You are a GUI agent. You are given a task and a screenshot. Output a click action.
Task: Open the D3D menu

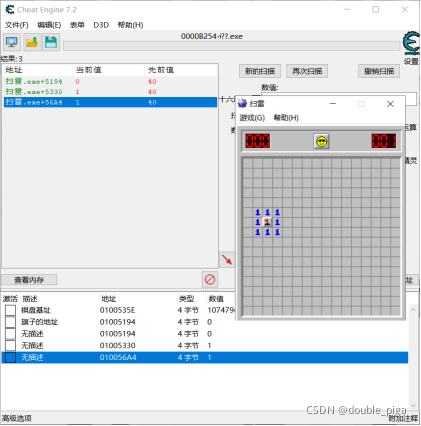click(101, 25)
